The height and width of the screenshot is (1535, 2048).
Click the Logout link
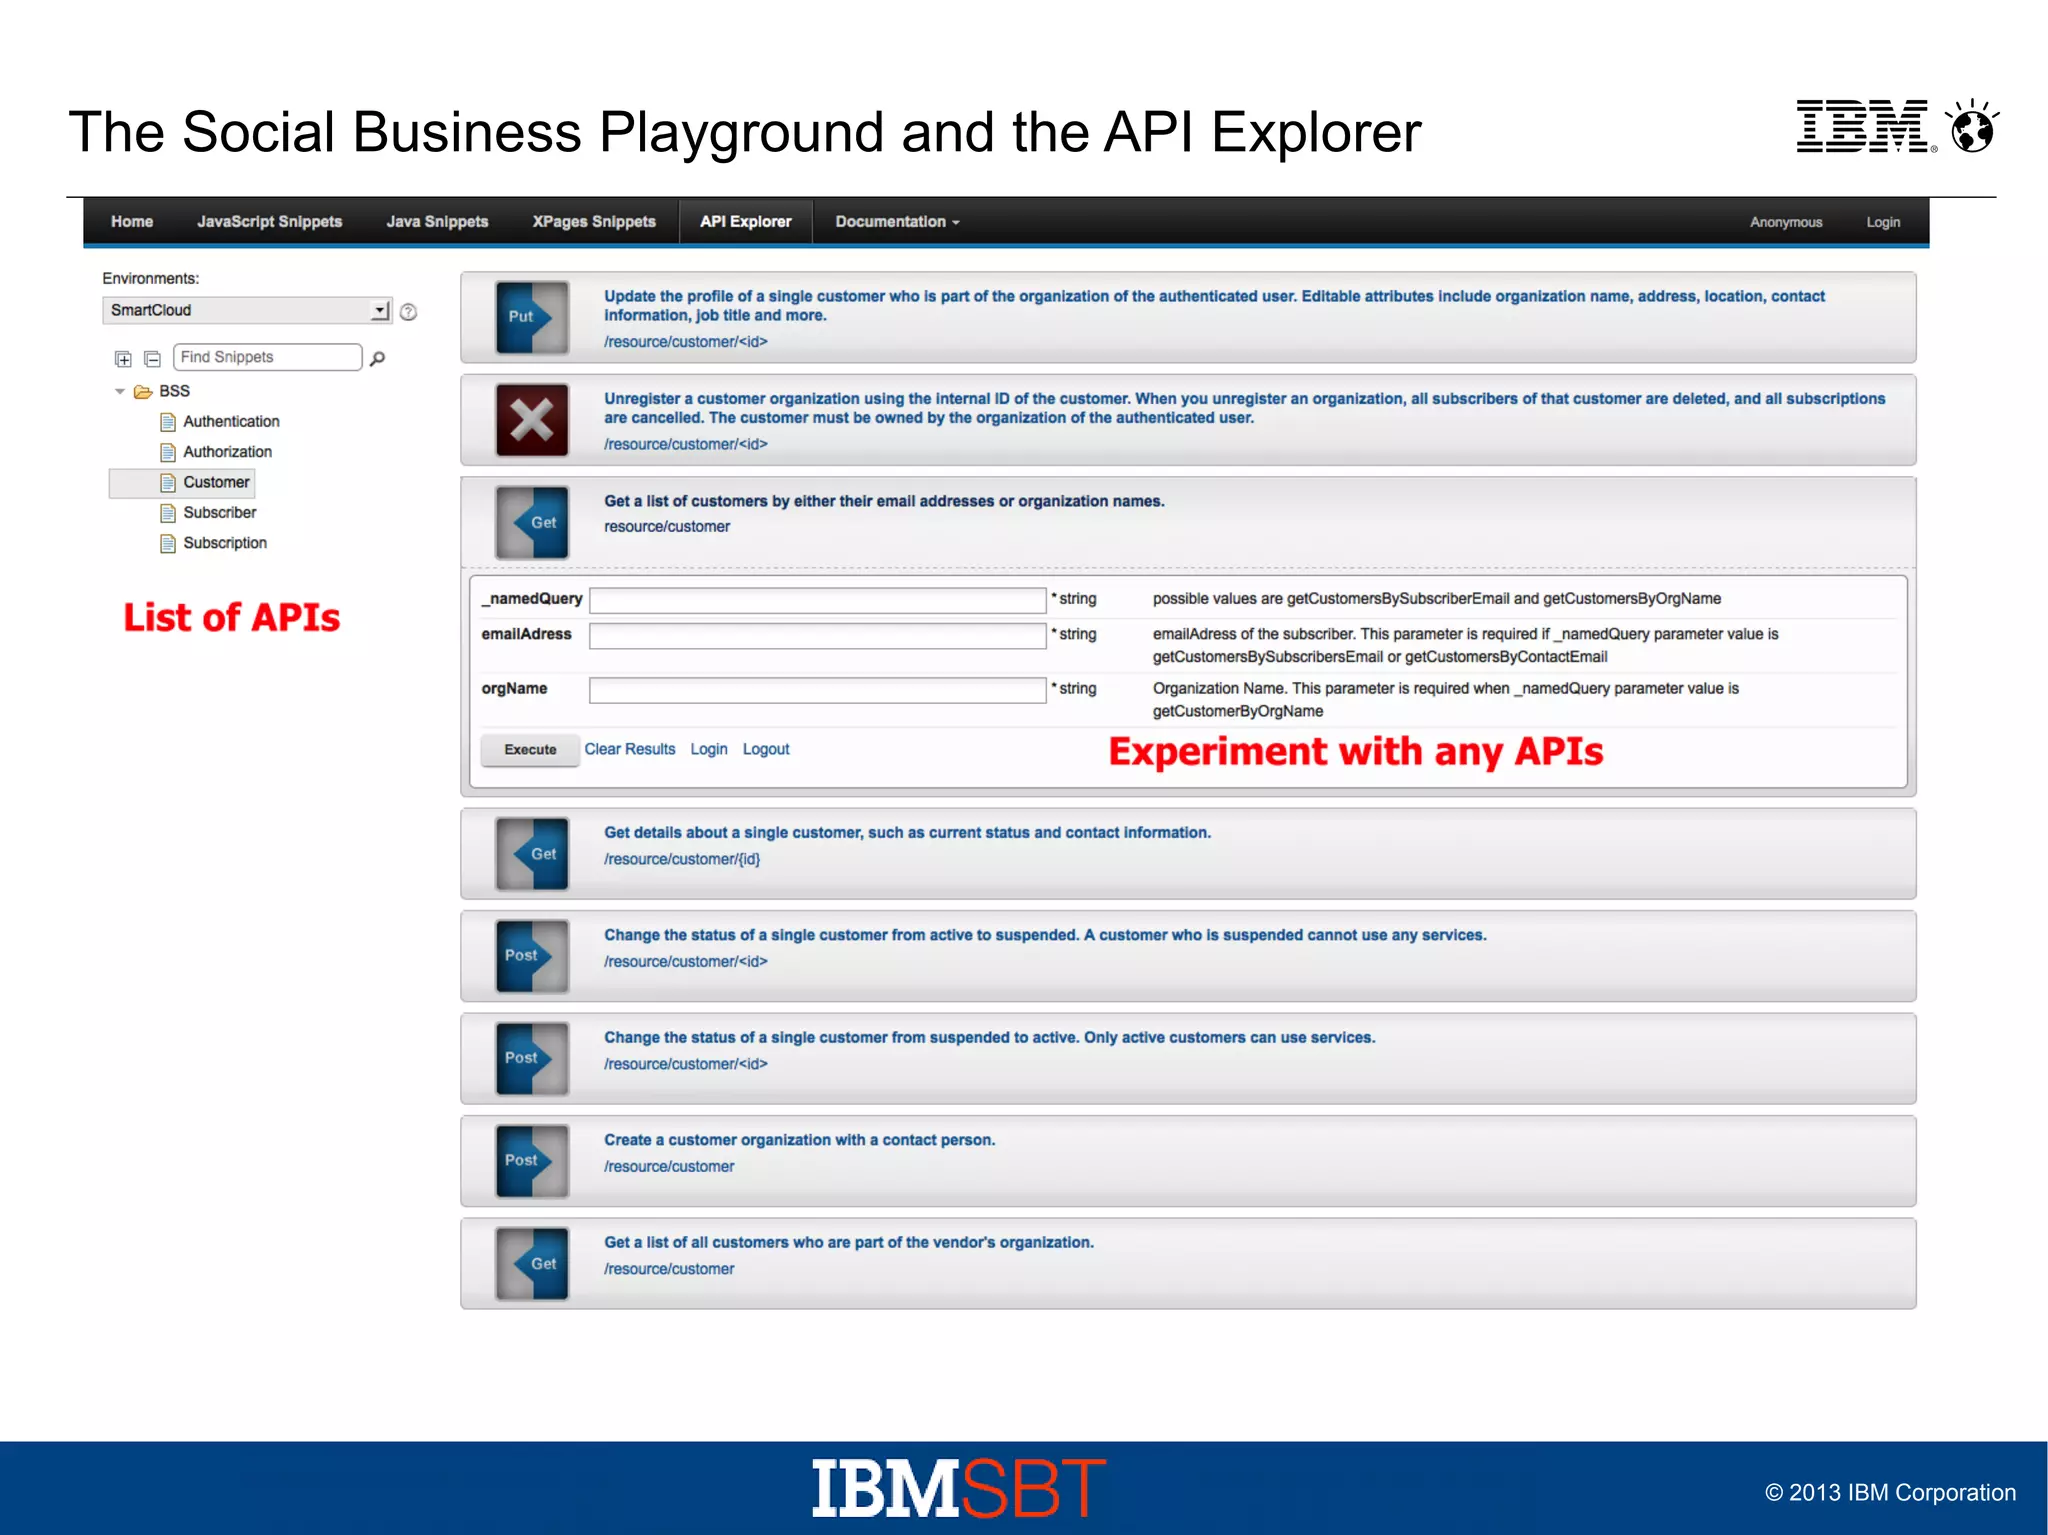tap(766, 749)
